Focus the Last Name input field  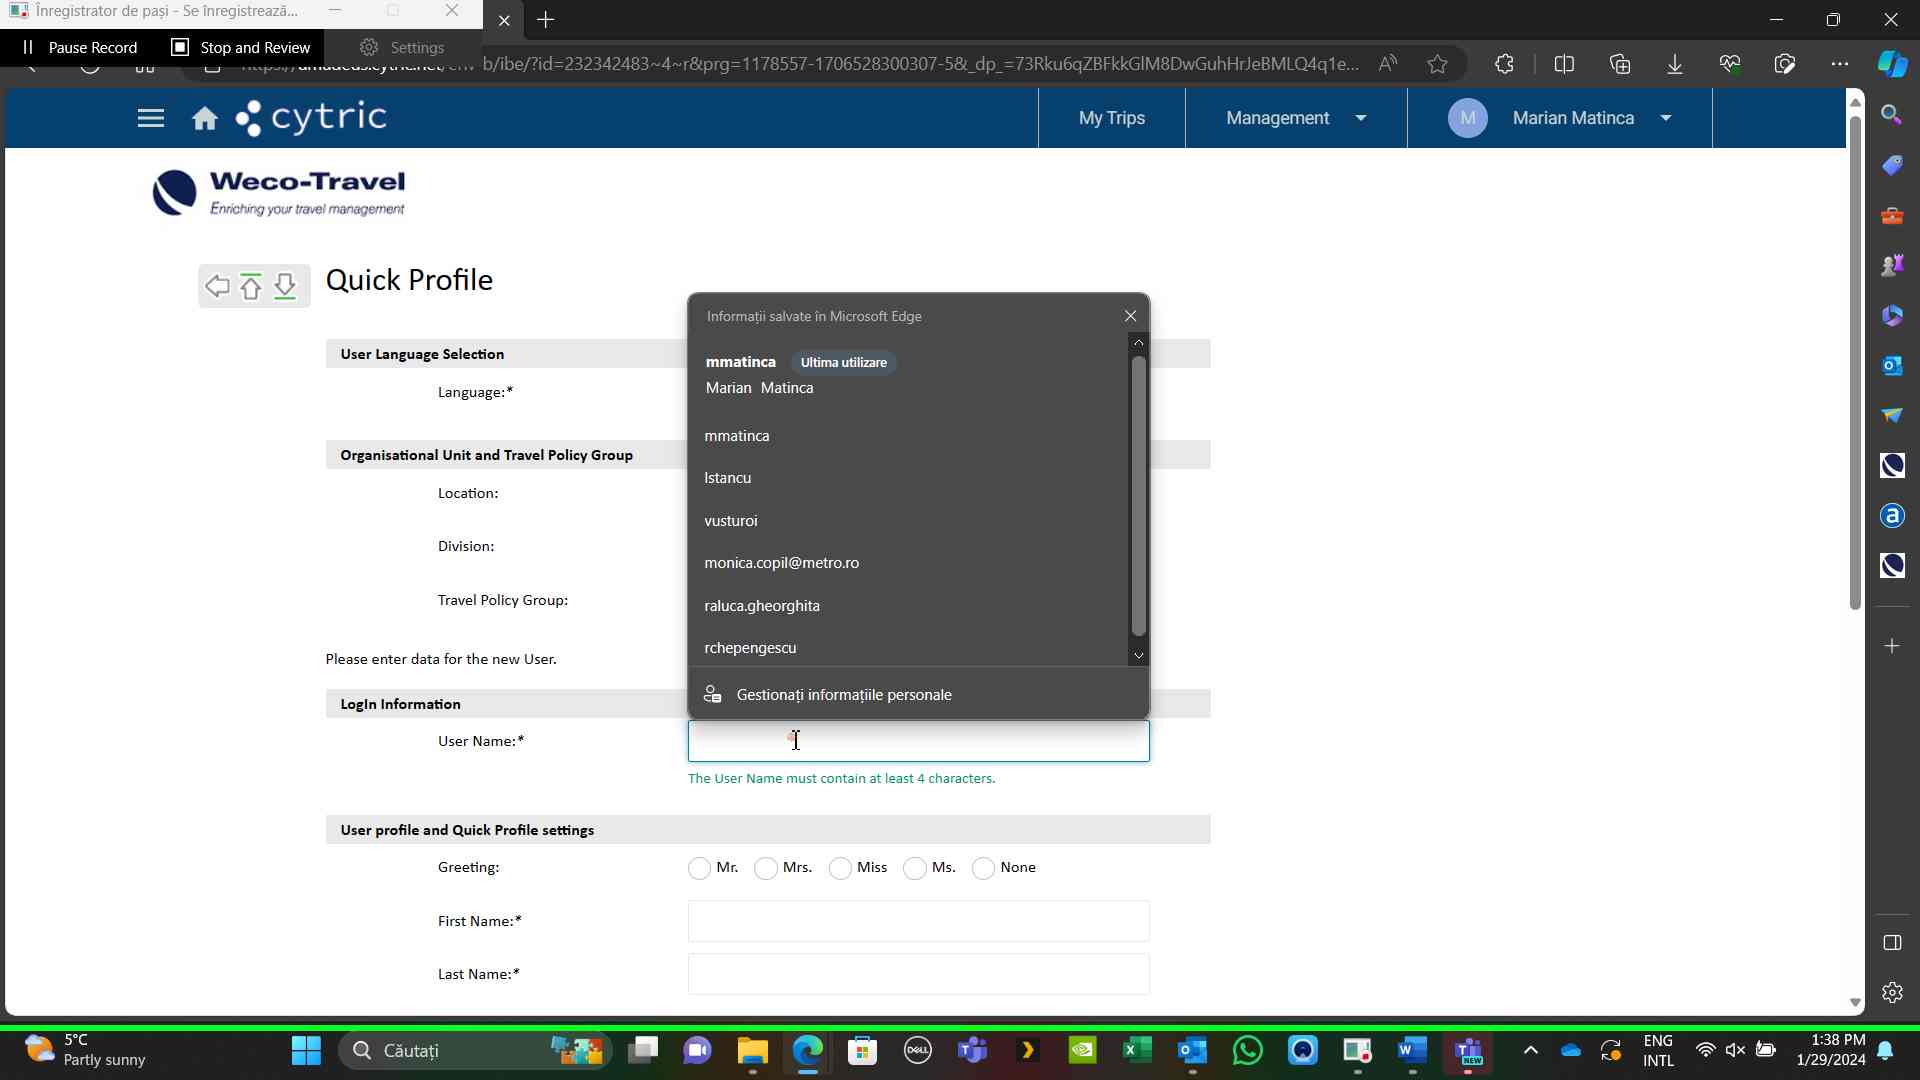(918, 974)
